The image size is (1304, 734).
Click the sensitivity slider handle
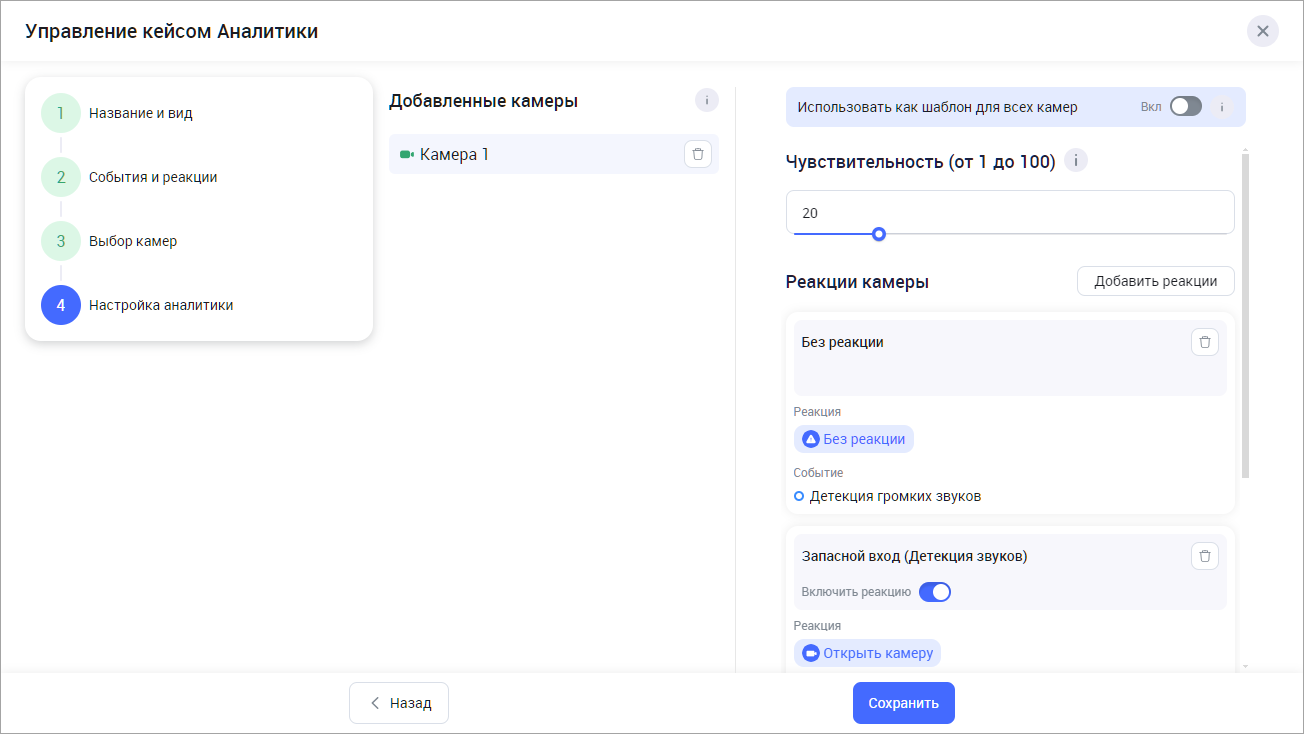878,234
